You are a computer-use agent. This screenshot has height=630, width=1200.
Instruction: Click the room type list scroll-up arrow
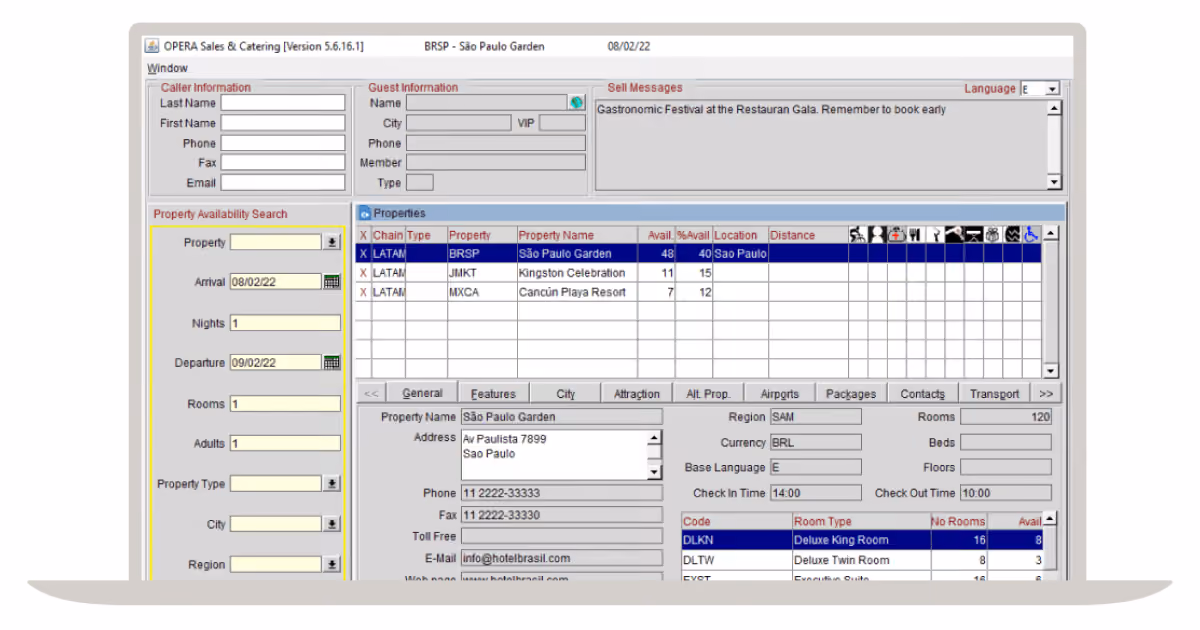click(1049, 519)
